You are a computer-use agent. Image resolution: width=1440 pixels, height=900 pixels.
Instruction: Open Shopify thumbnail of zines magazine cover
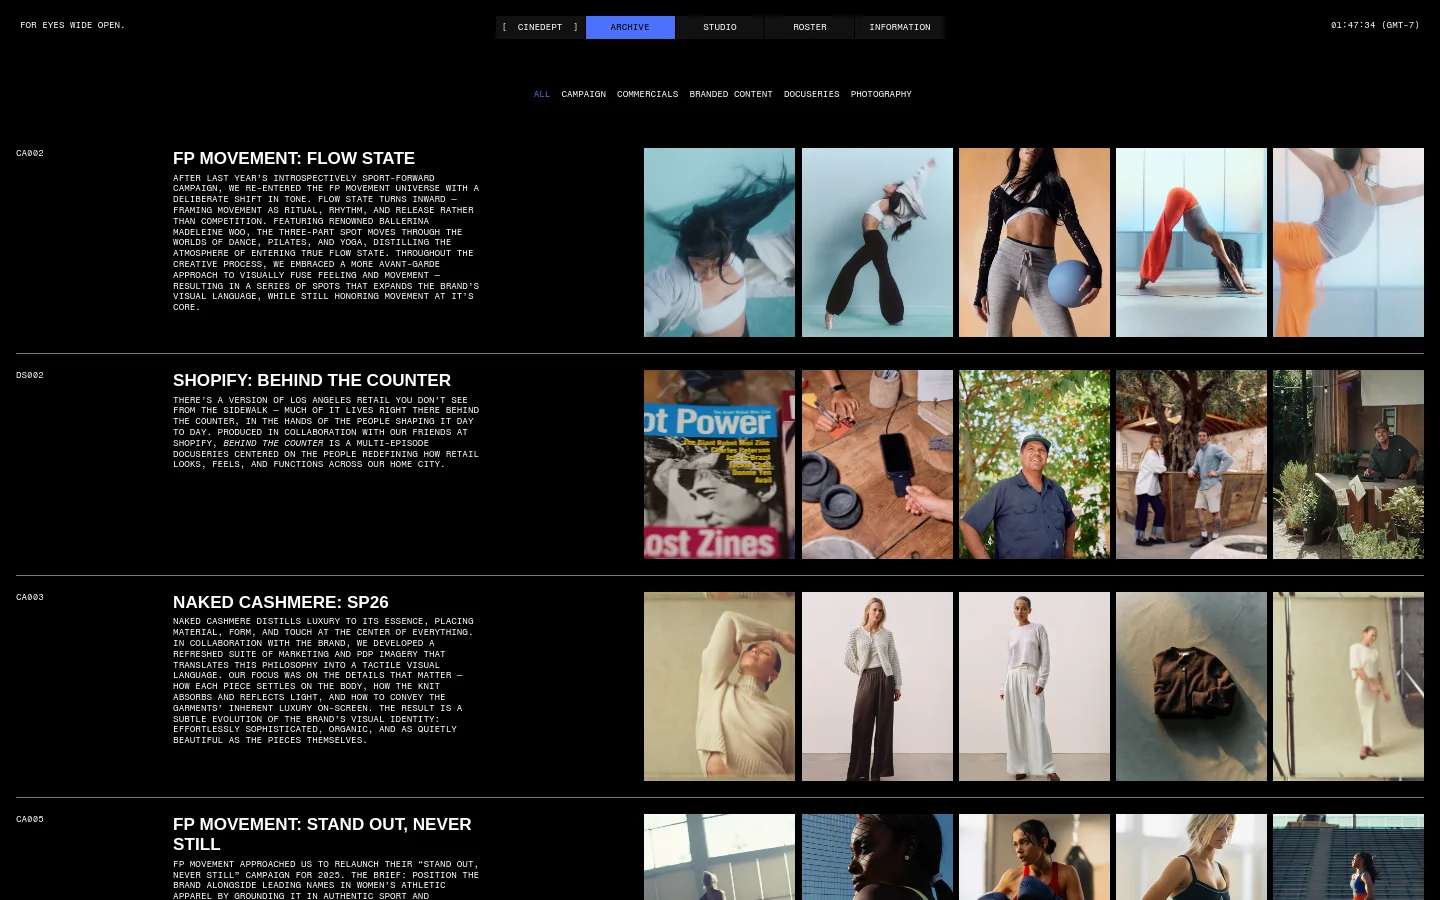pos(719,464)
